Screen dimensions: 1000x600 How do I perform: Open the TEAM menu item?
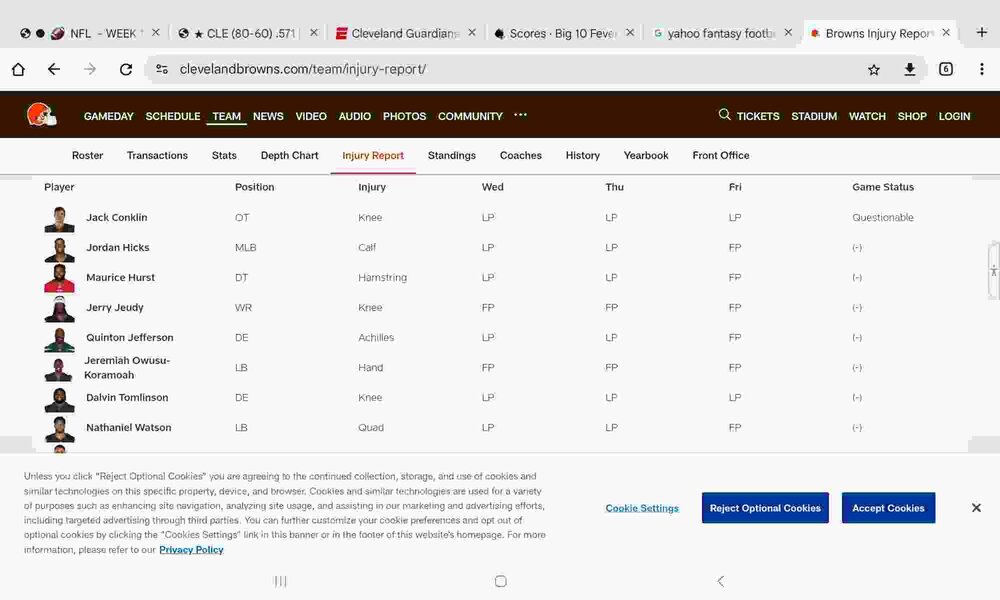pos(226,116)
